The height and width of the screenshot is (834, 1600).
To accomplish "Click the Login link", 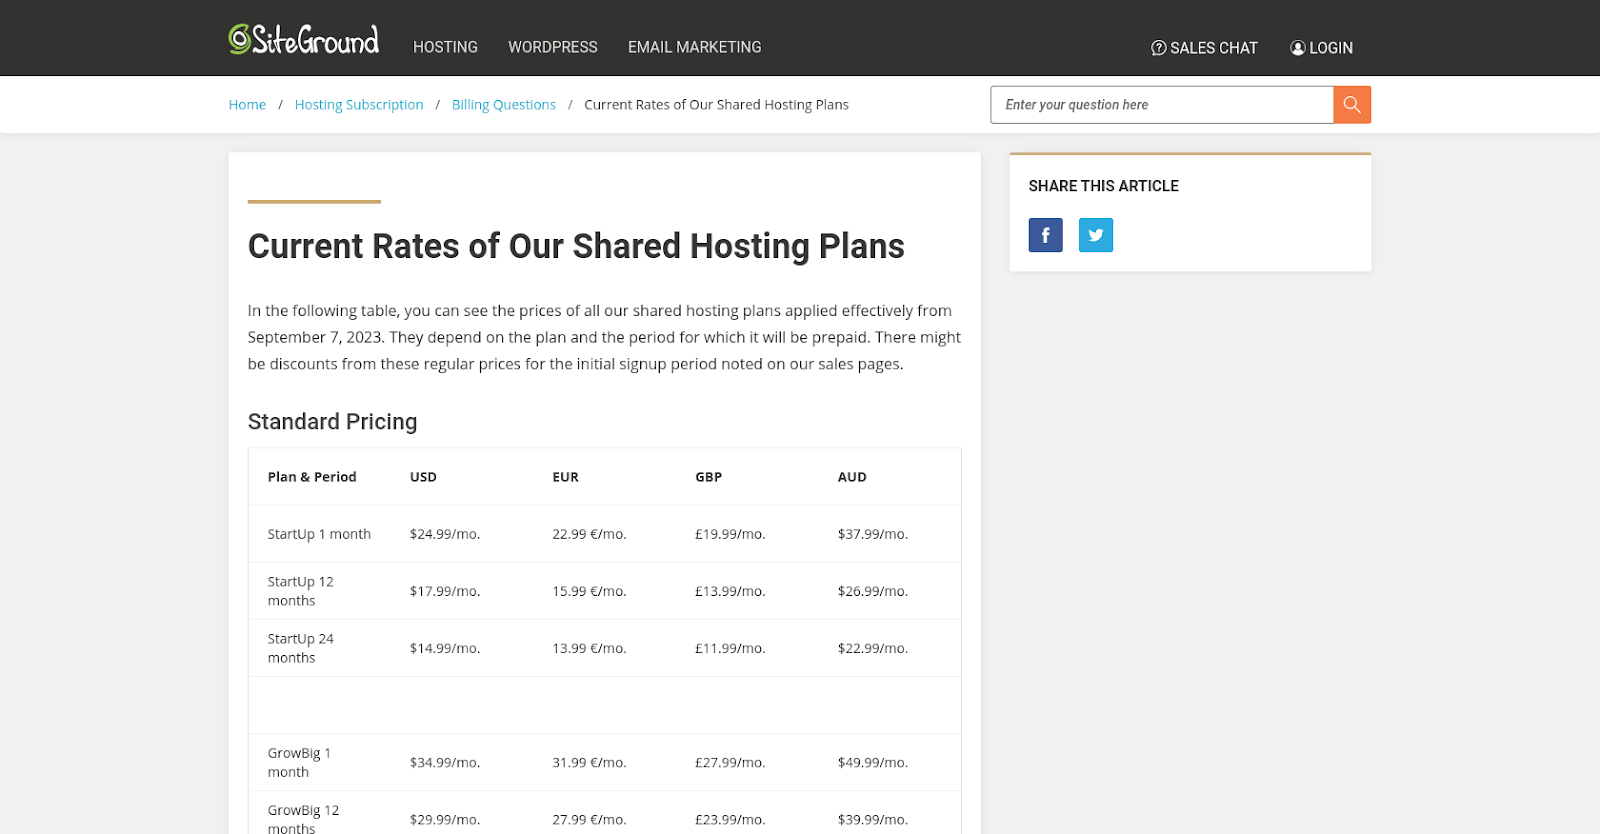I will pyautogui.click(x=1321, y=48).
